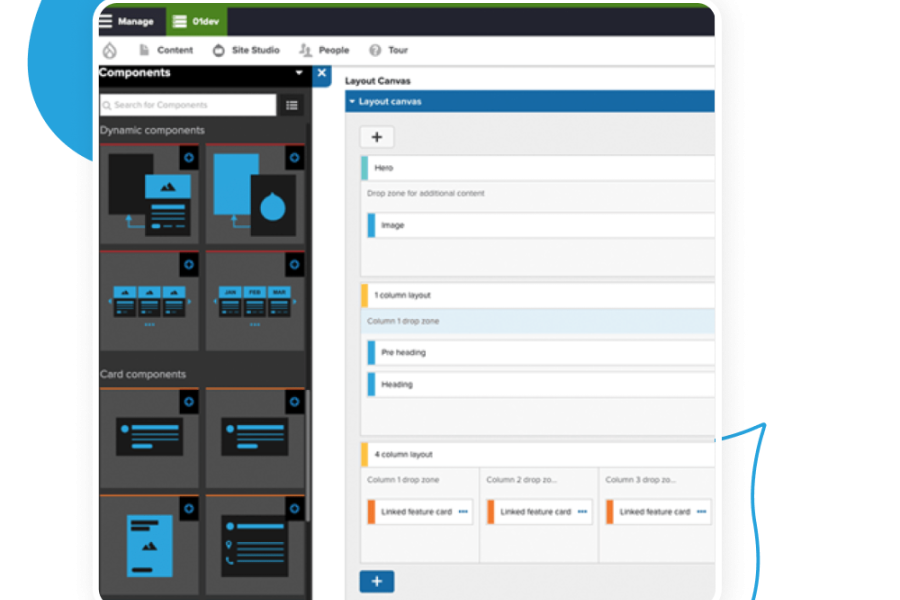Click the Drupal drop logo icon
The height and width of the screenshot is (600, 900).
point(110,50)
